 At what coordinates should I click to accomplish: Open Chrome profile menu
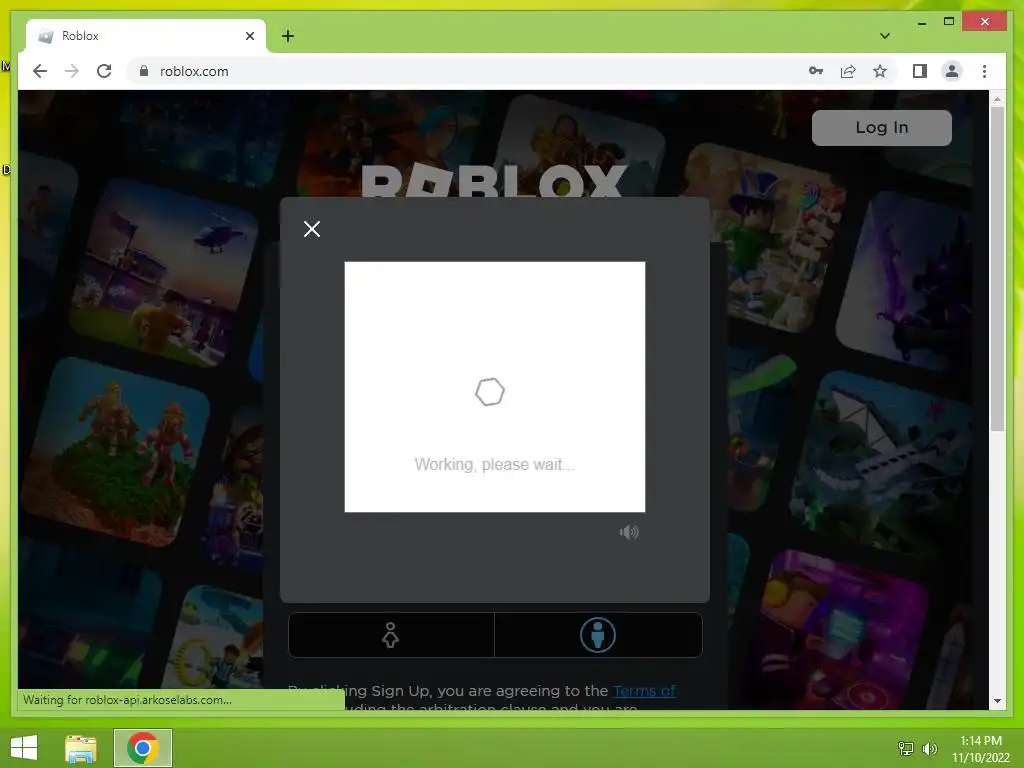[x=952, y=71]
